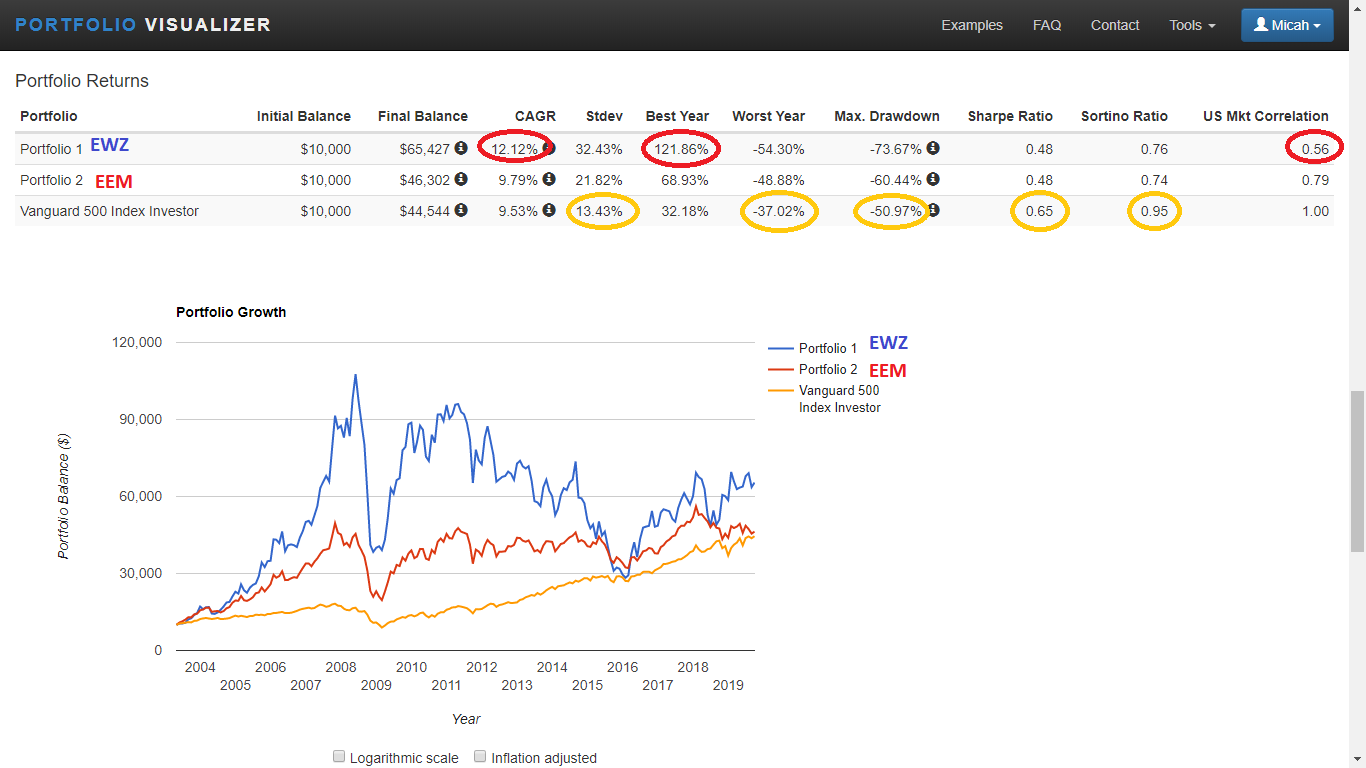The height and width of the screenshot is (768, 1366).
Task: Click the Portfolio 1 Max. Drawdown info icon
Action: tap(933, 148)
